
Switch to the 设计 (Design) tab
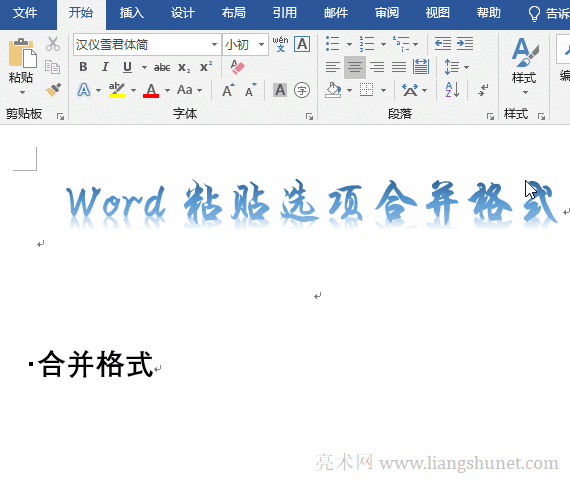(x=183, y=13)
